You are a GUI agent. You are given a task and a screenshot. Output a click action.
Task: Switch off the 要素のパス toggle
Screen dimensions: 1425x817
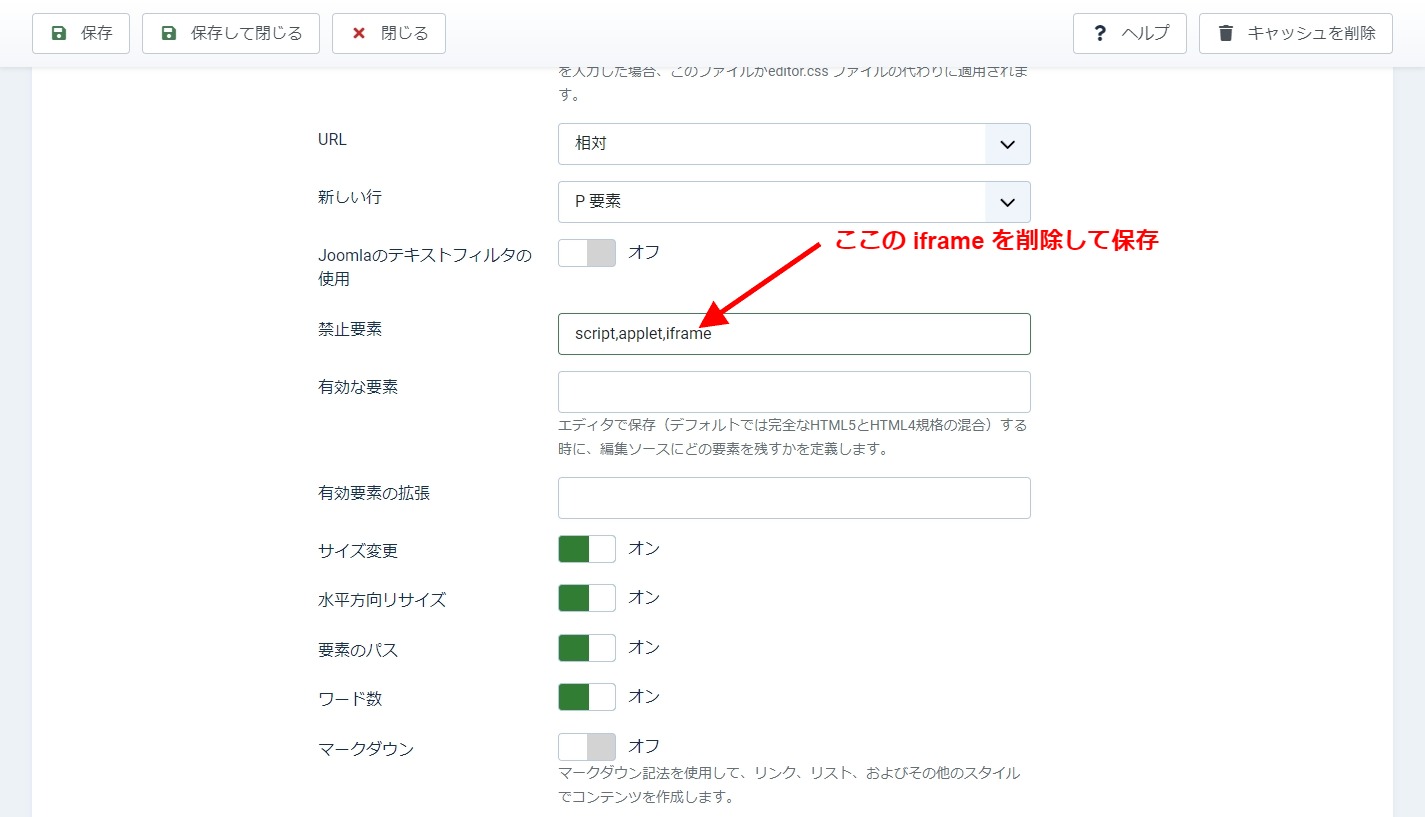(587, 648)
